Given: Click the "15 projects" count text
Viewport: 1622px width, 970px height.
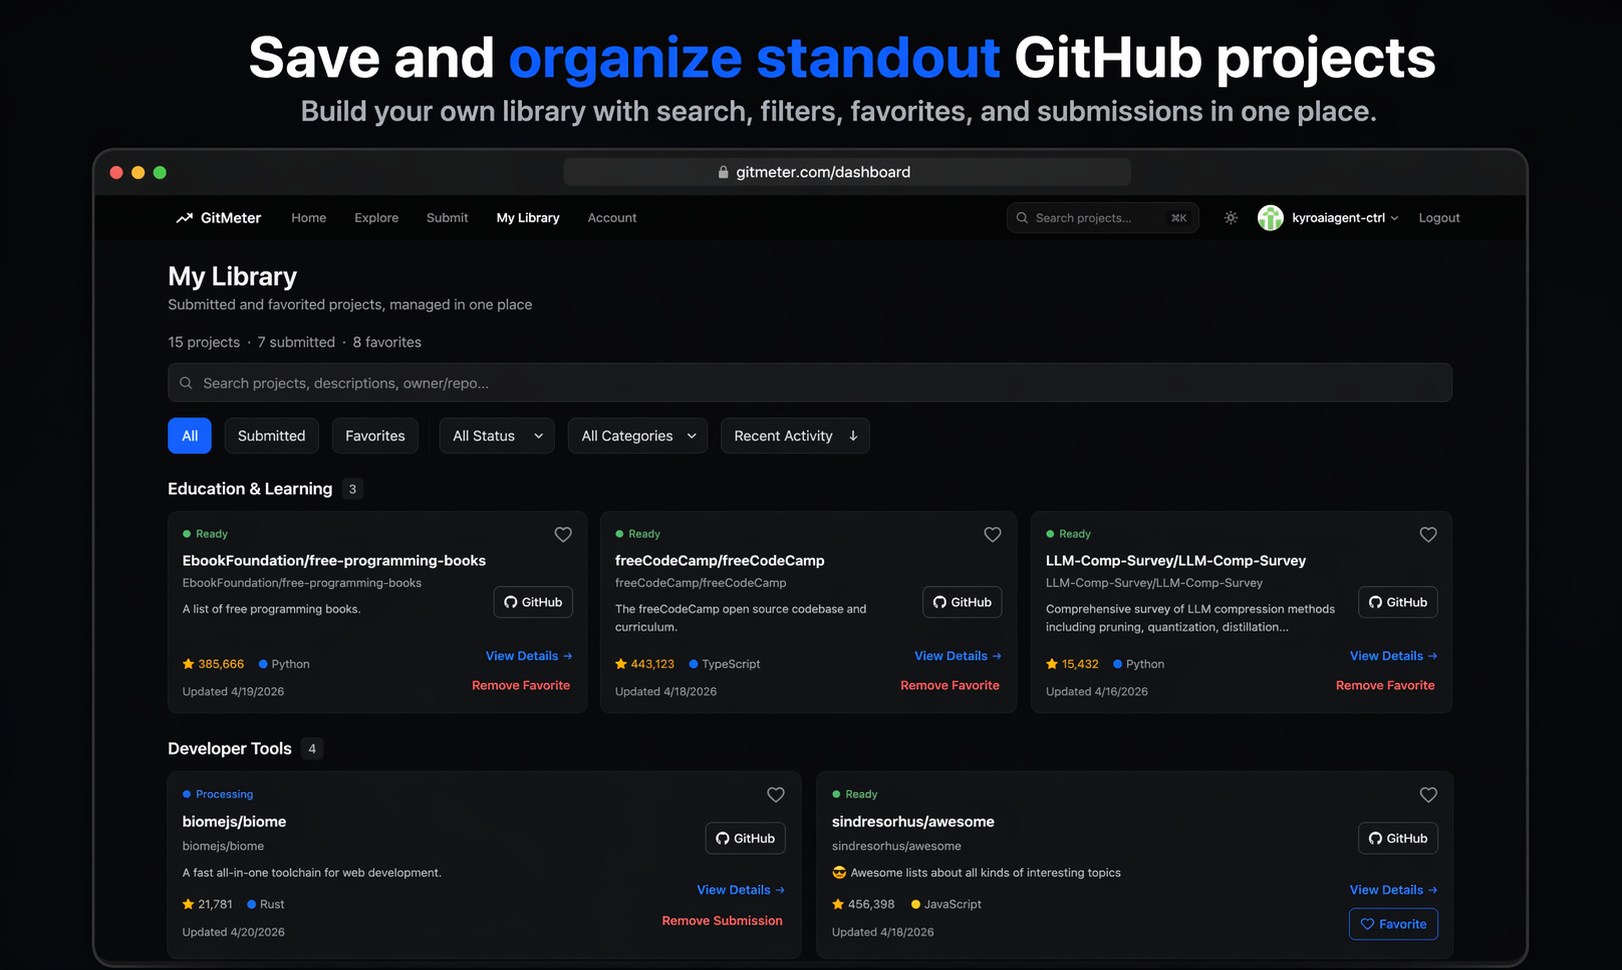Looking at the screenshot, I should click(204, 342).
